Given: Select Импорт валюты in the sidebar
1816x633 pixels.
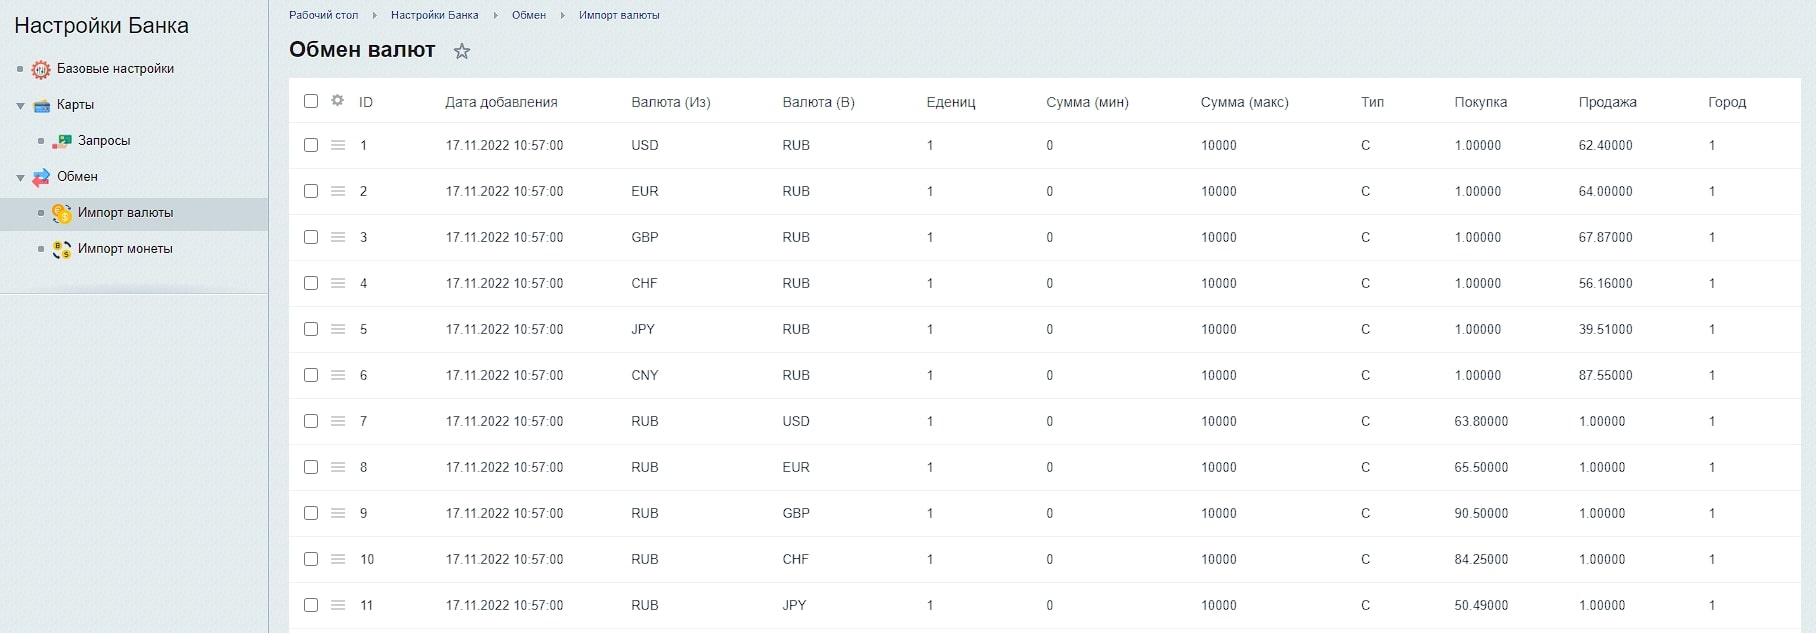Looking at the screenshot, I should click(x=125, y=213).
